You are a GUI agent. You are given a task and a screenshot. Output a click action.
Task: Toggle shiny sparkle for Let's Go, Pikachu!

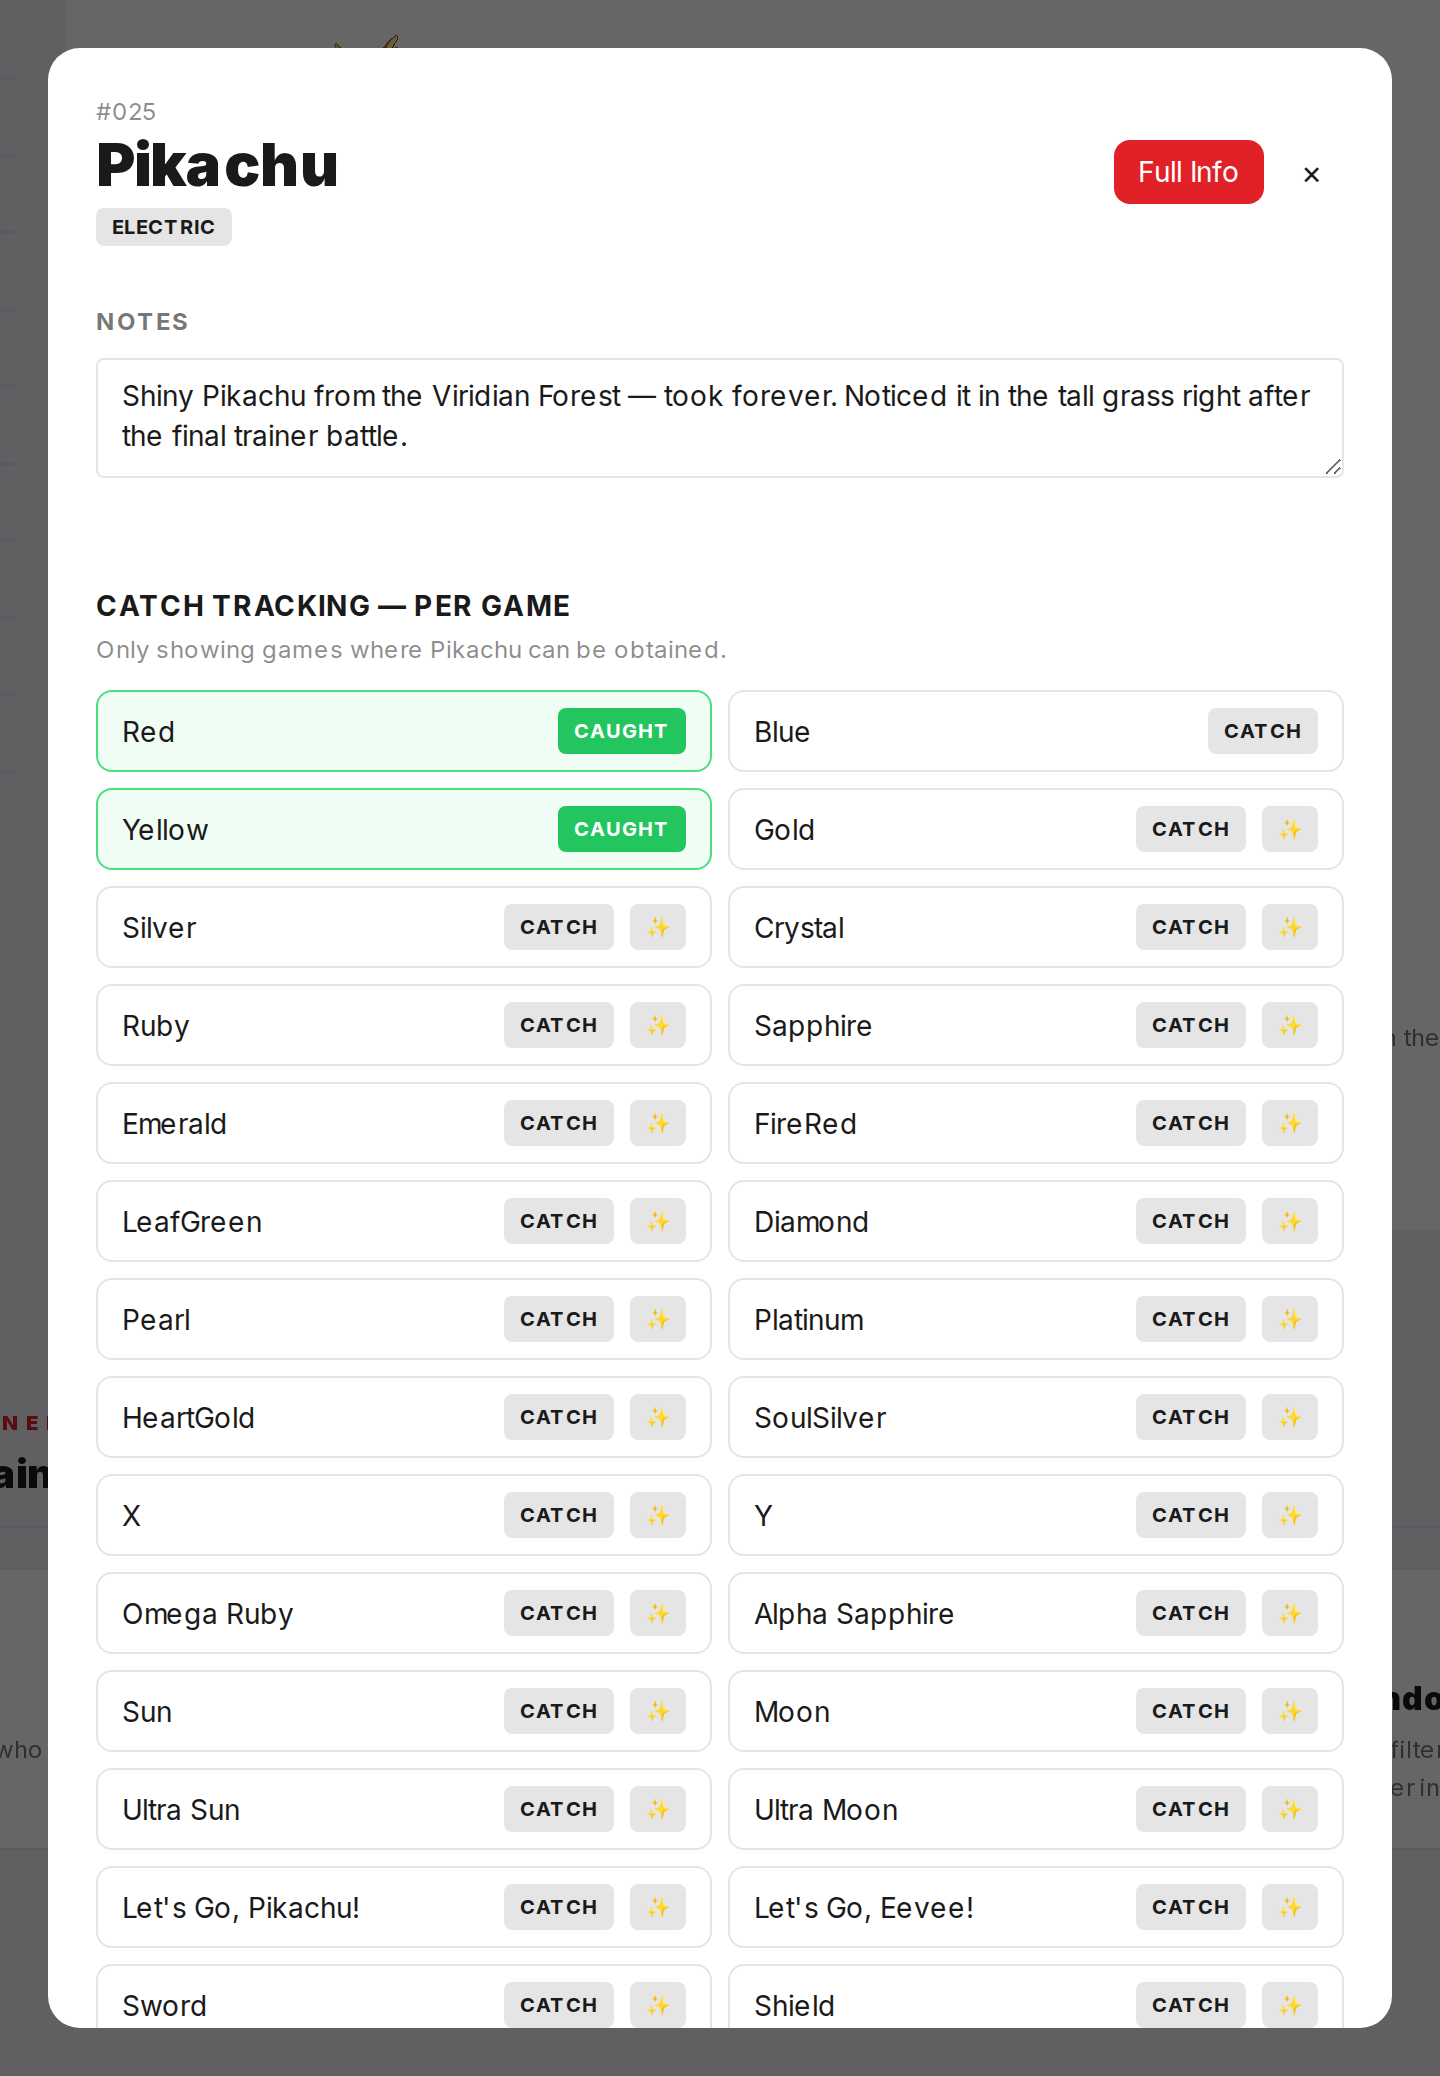point(657,1907)
